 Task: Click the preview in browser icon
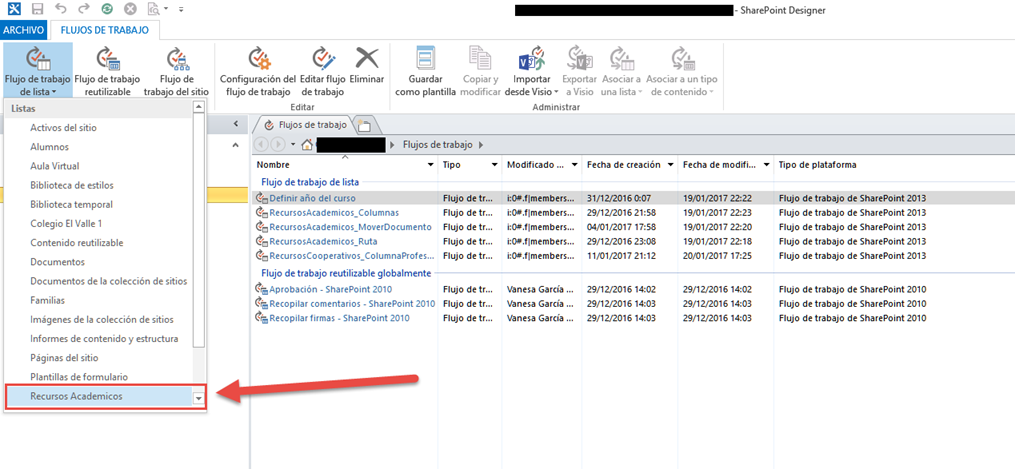[153, 10]
